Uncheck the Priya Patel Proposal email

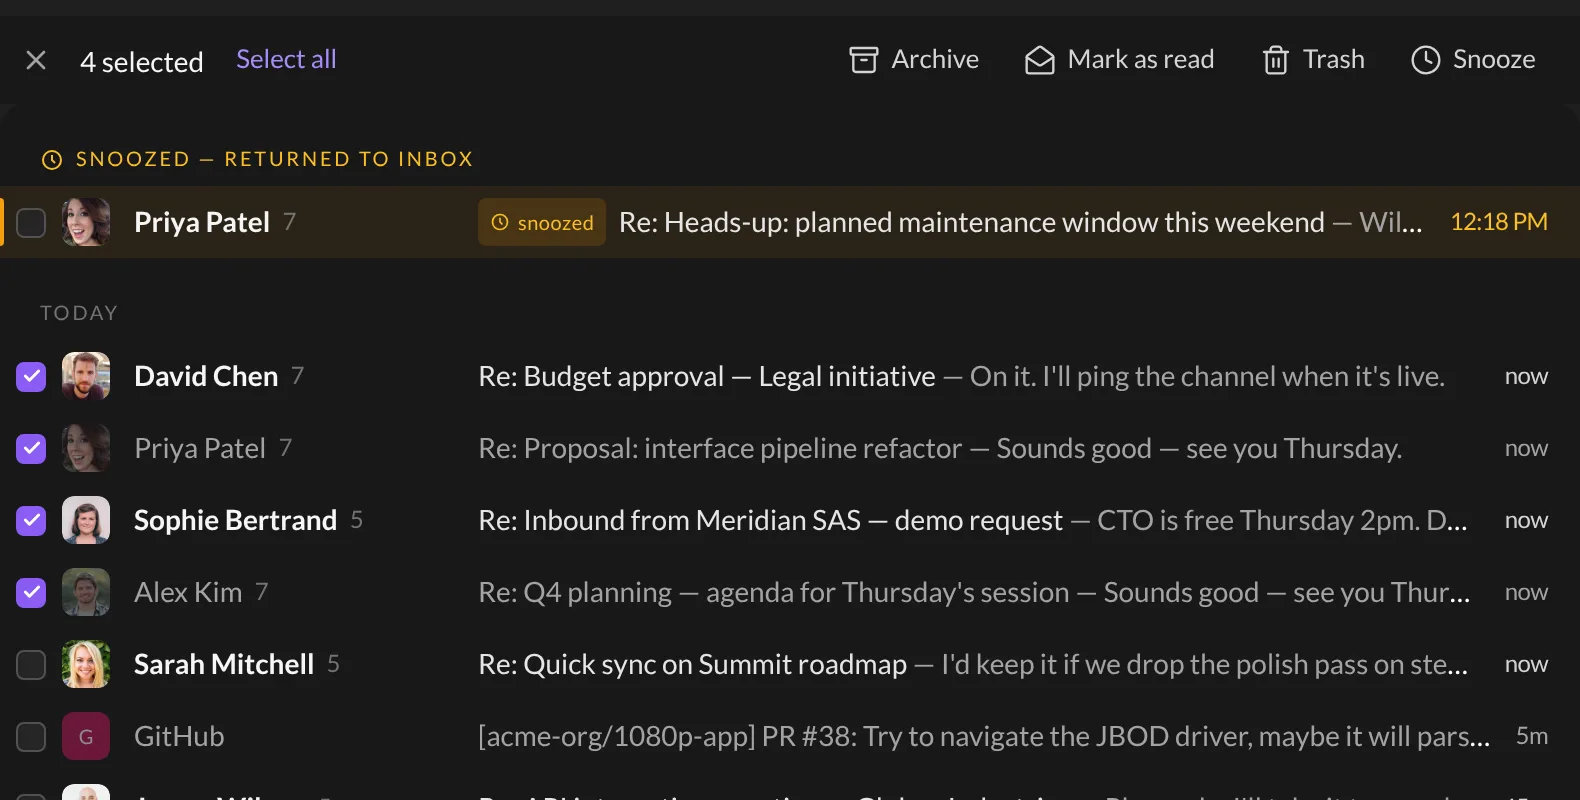[x=31, y=448]
